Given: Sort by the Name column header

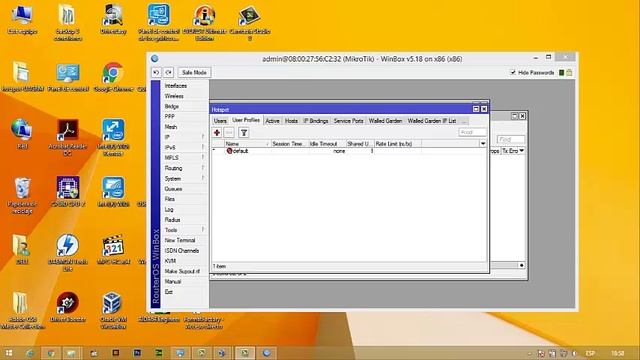Looking at the screenshot, I should [x=247, y=144].
